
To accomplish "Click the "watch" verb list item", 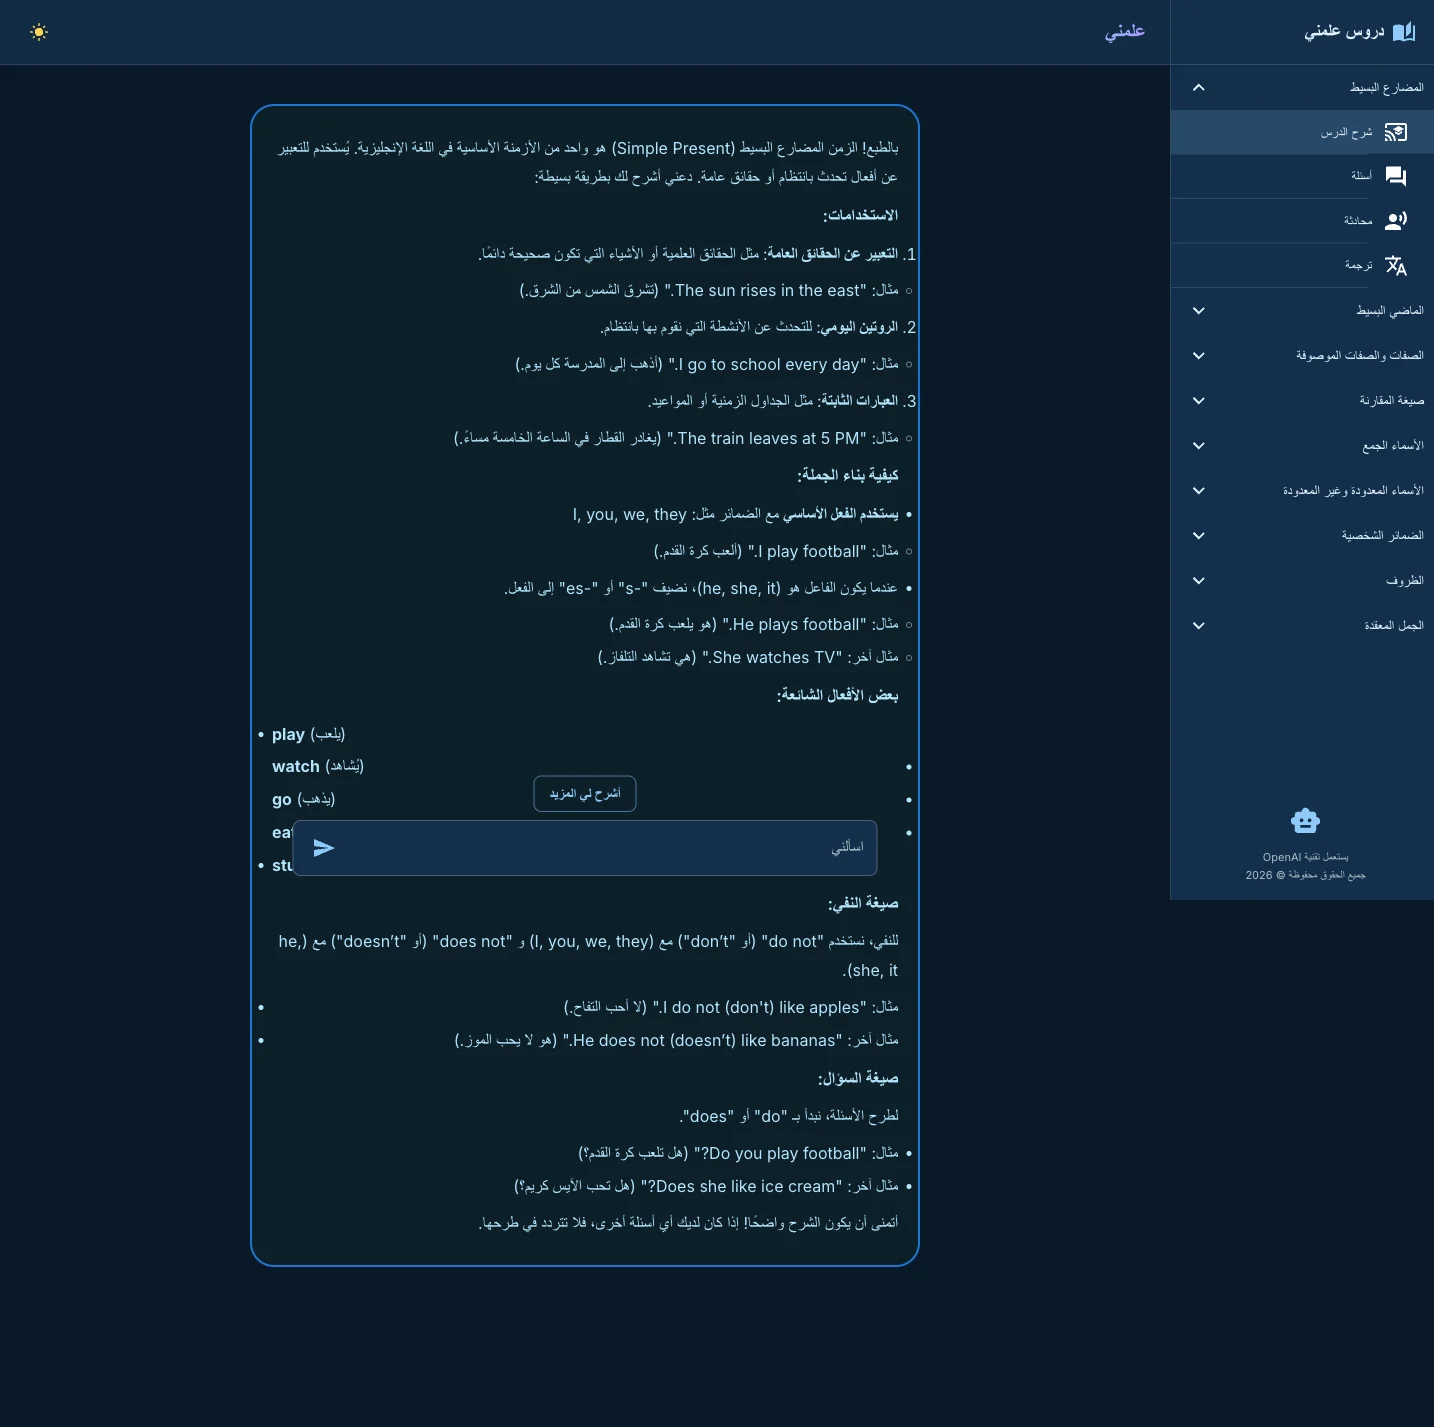I will (x=318, y=767).
